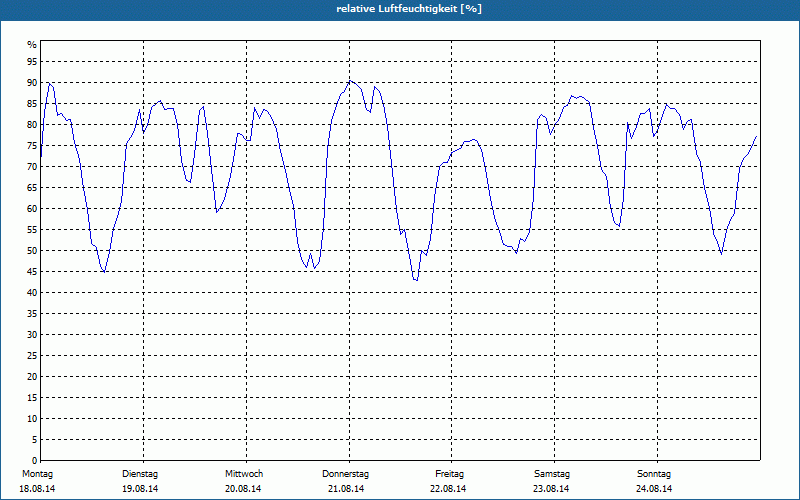This screenshot has height=500, width=800.
Task: Select y-axis value '20'
Action: pos(32,377)
